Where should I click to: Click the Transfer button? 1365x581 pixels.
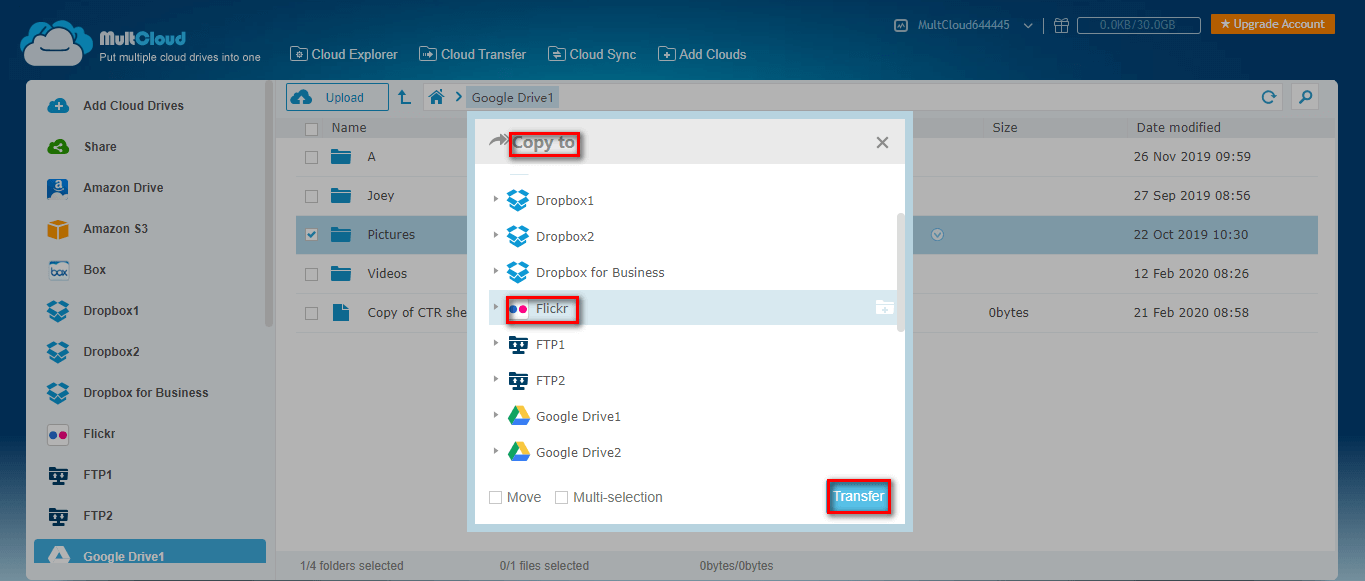[x=859, y=497]
